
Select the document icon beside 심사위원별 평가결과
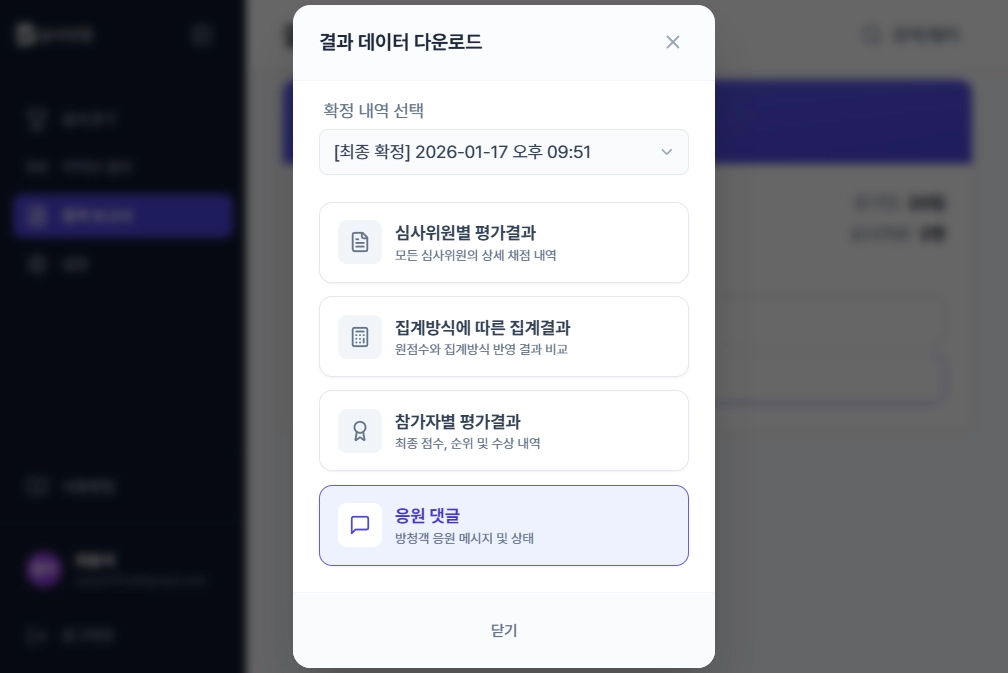[x=360, y=242]
